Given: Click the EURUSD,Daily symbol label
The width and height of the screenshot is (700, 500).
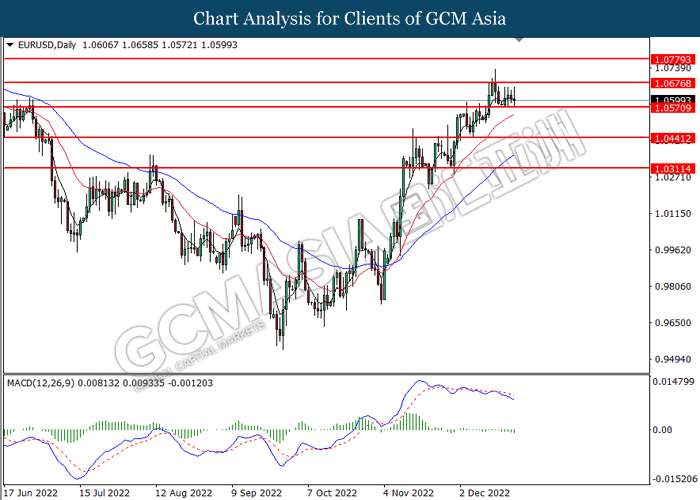Looking at the screenshot, I should pos(47,45).
